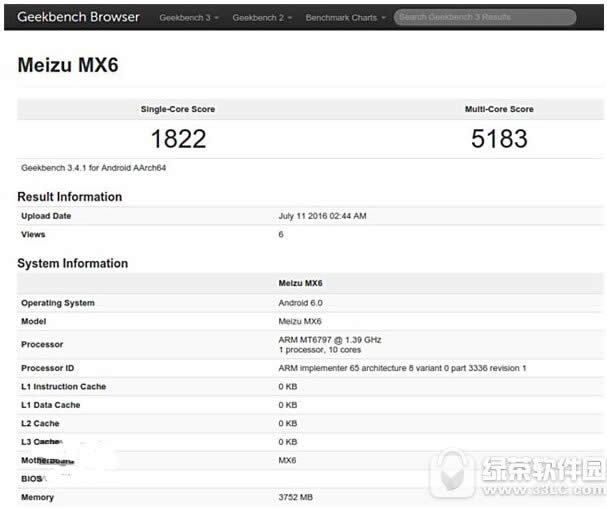Image resolution: width=607 pixels, height=509 pixels.
Task: Select the Processor ID row label
Action: tap(48, 368)
